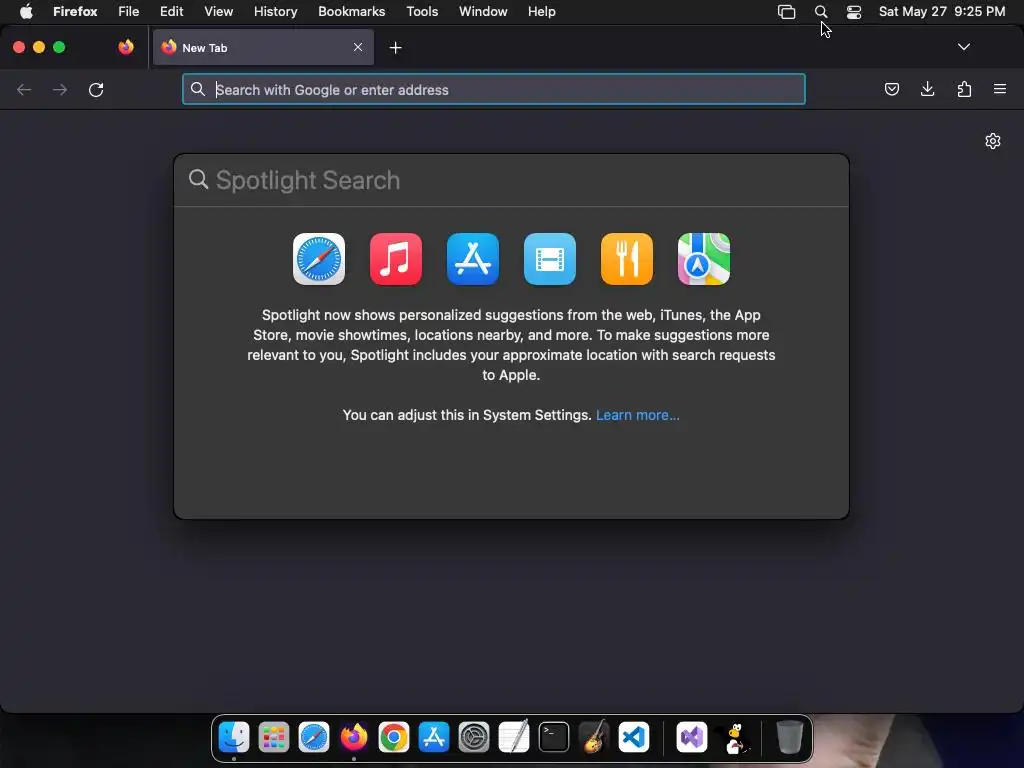Open Launchpad from the Dock
Image resolution: width=1024 pixels, height=768 pixels.
point(274,737)
